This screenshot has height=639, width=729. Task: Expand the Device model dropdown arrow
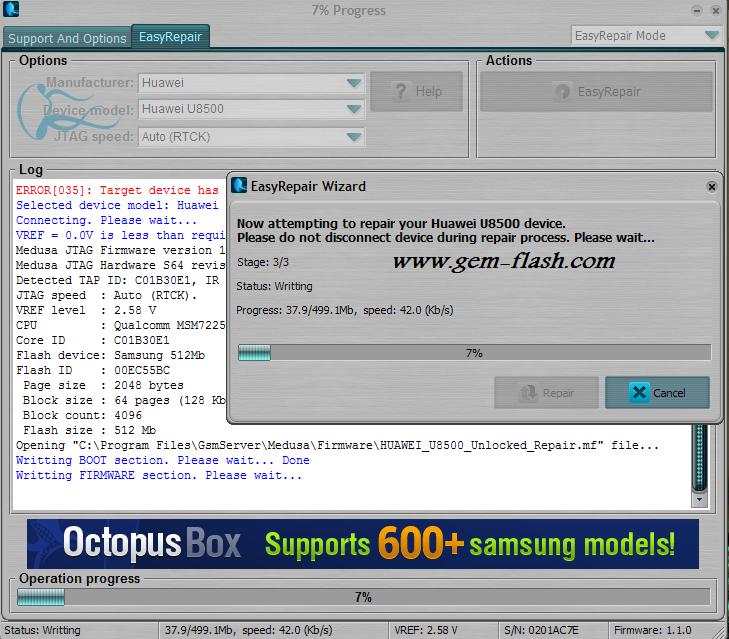coord(354,109)
